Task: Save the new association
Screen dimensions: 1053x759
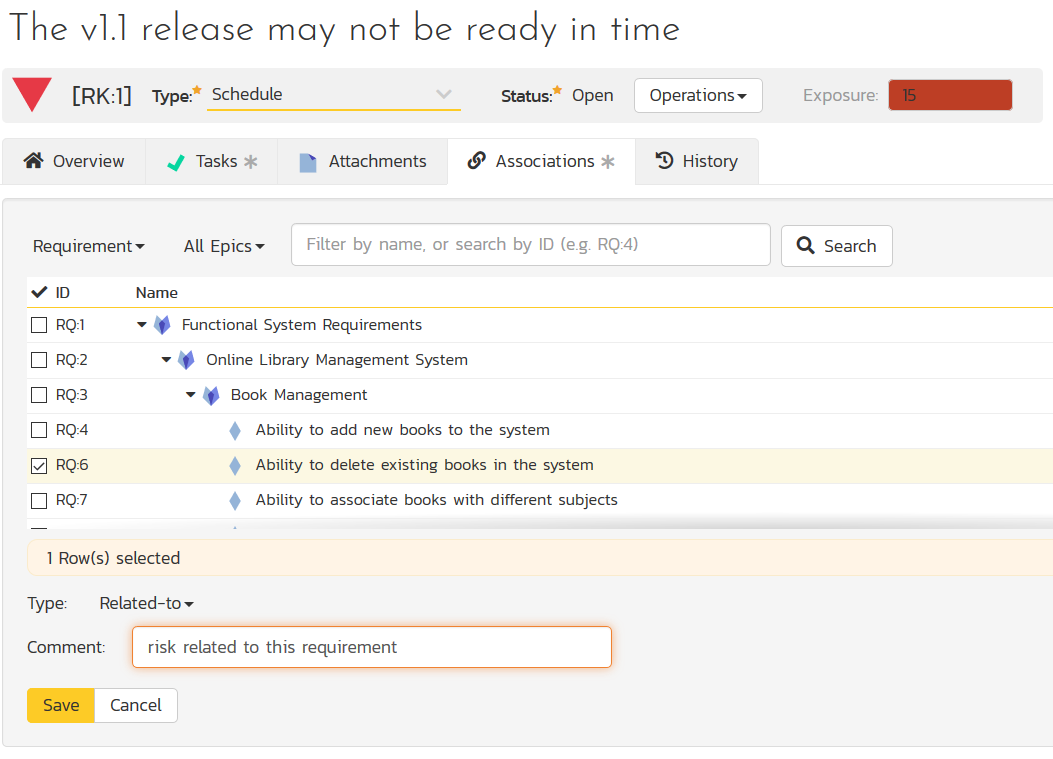Action: [x=61, y=705]
